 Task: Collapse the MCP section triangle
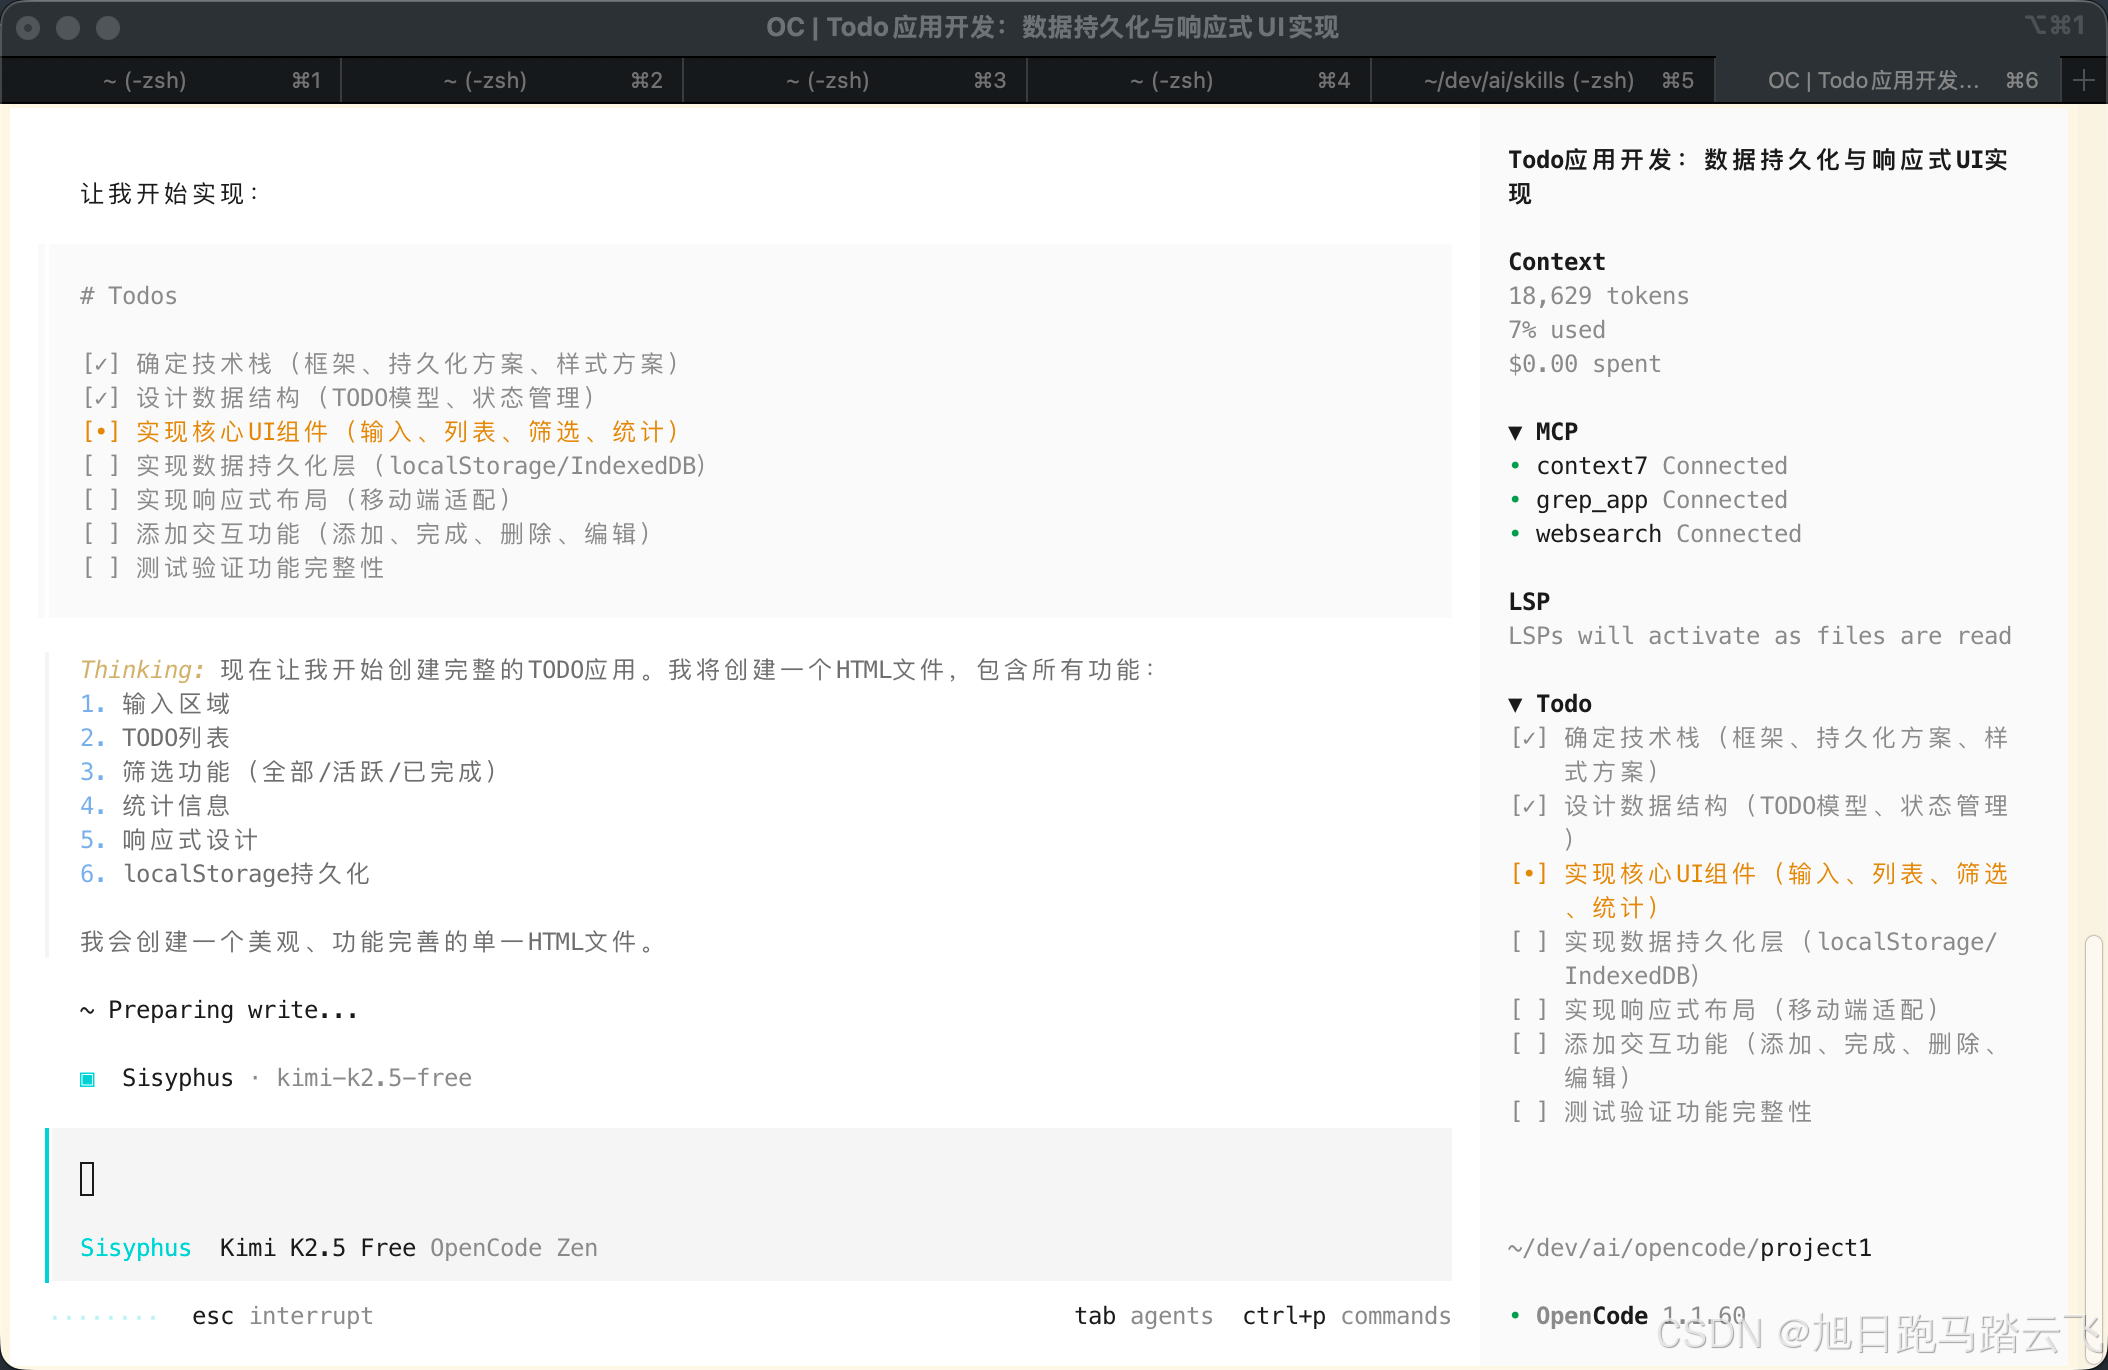click(x=1515, y=432)
